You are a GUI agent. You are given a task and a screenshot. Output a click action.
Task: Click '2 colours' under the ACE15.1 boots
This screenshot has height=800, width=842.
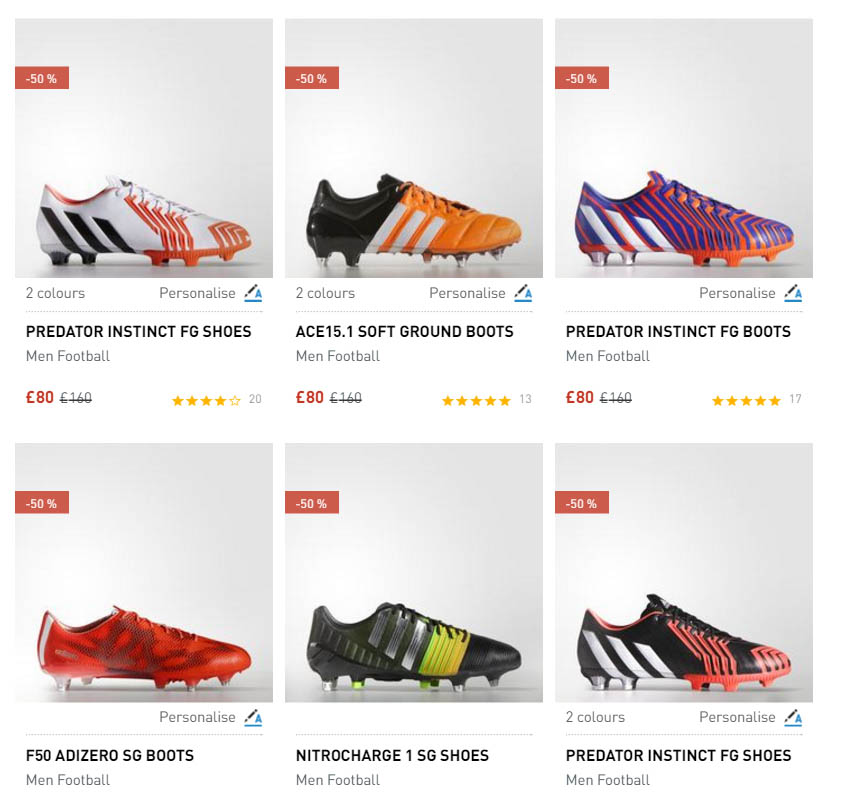click(x=325, y=293)
